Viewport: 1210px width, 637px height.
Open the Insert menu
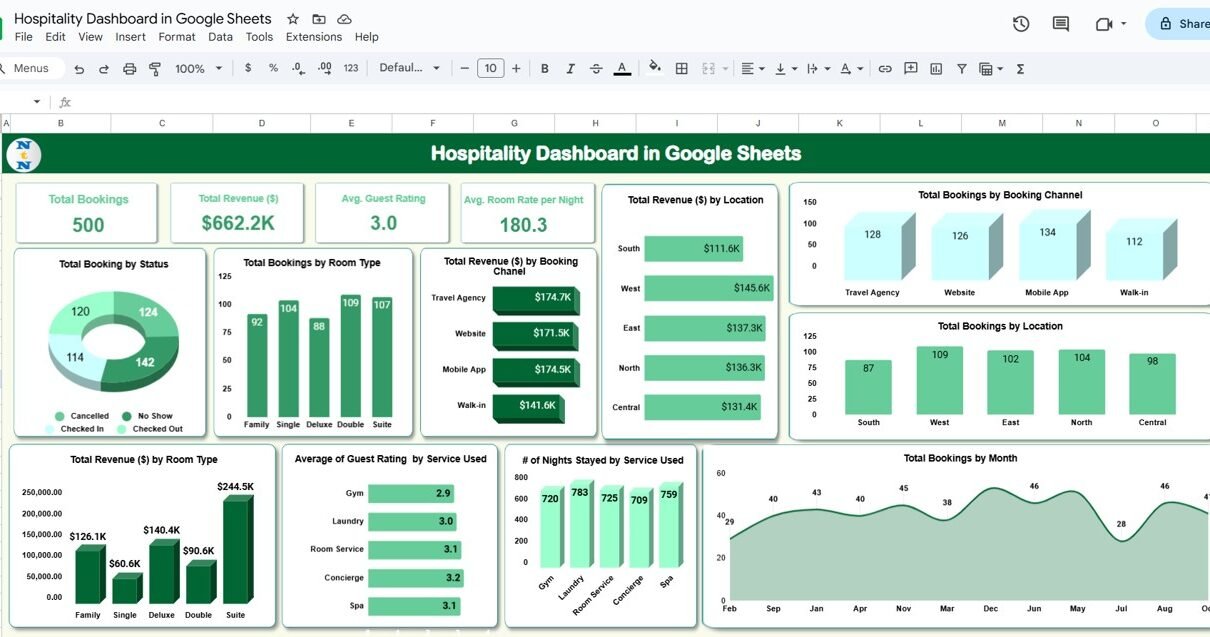130,37
